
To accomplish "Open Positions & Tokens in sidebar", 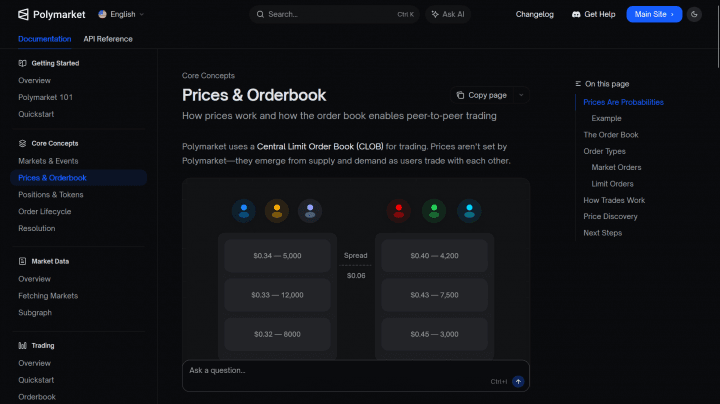I will coord(51,194).
